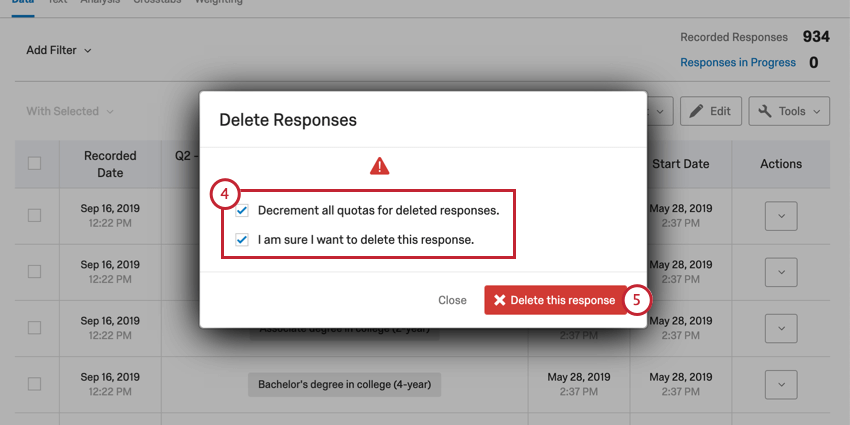Expand actions chevron for the Bachelor's degree row
Image resolution: width=850 pixels, height=425 pixels.
(781, 385)
